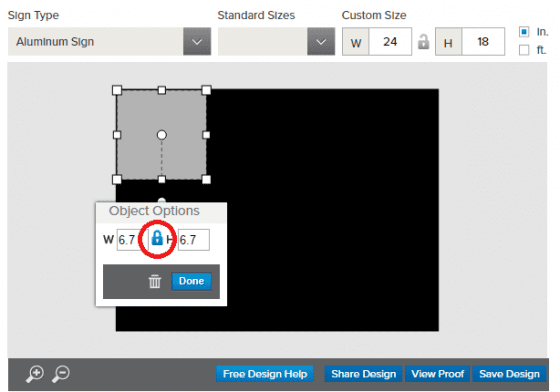Click the right-middle handle of gray square
560x392 pixels.
pyautogui.click(x=206, y=135)
